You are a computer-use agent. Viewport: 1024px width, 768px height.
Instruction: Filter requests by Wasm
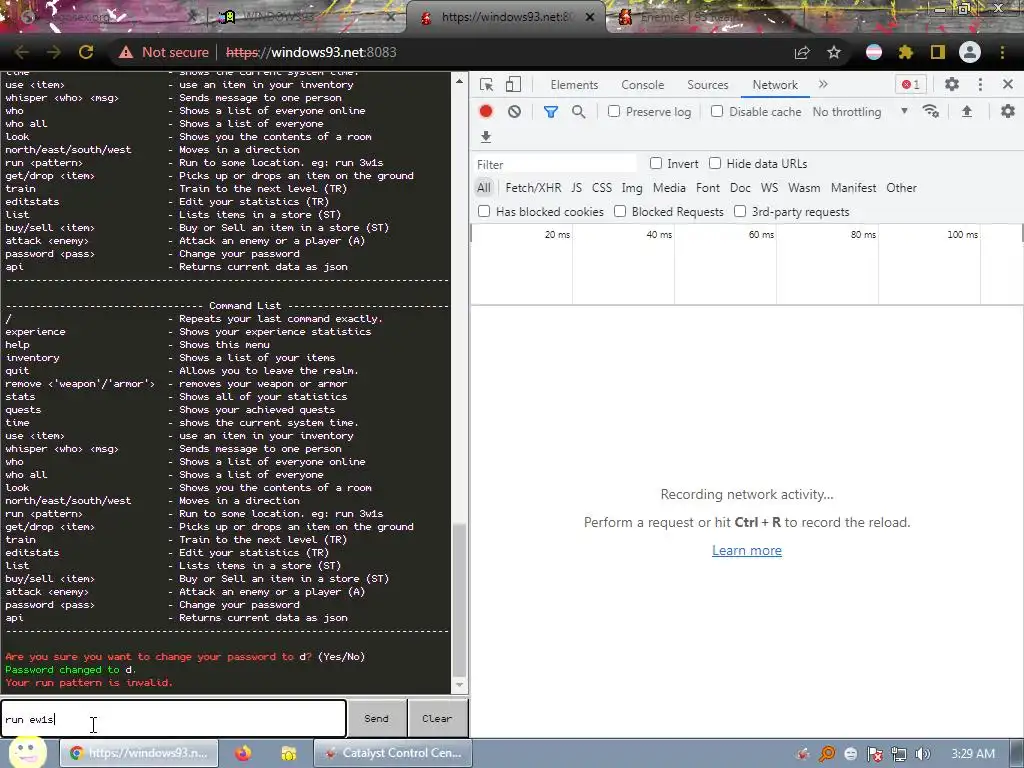click(x=804, y=188)
